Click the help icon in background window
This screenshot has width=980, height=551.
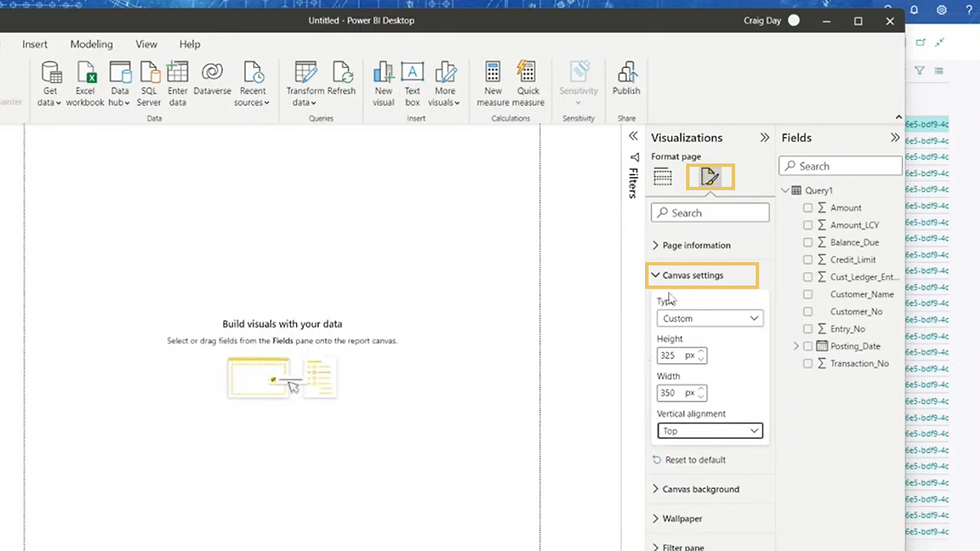coord(969,9)
